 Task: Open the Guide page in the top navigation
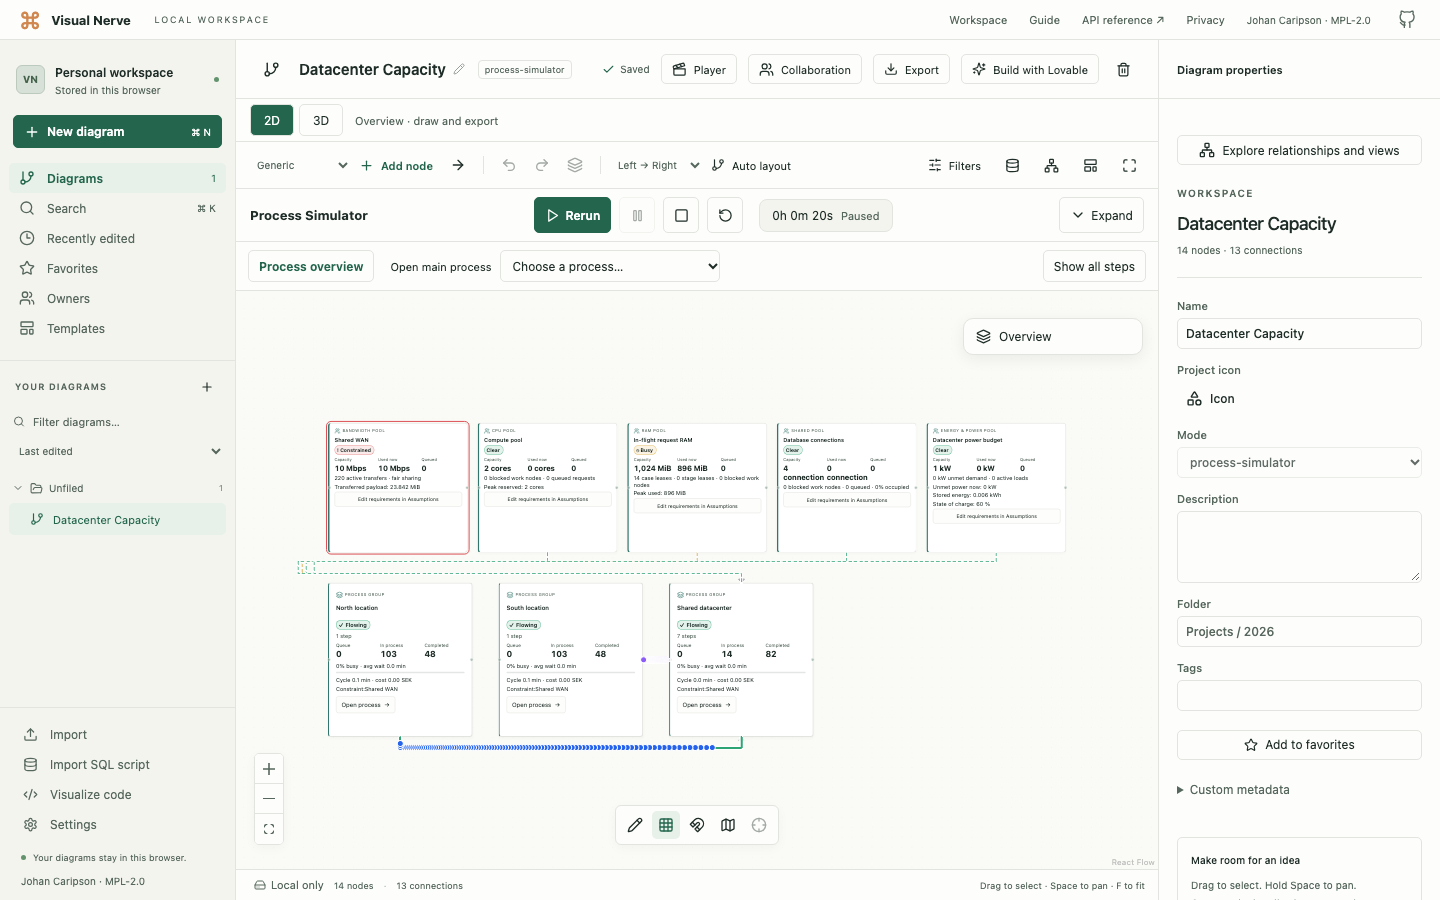1044,20
